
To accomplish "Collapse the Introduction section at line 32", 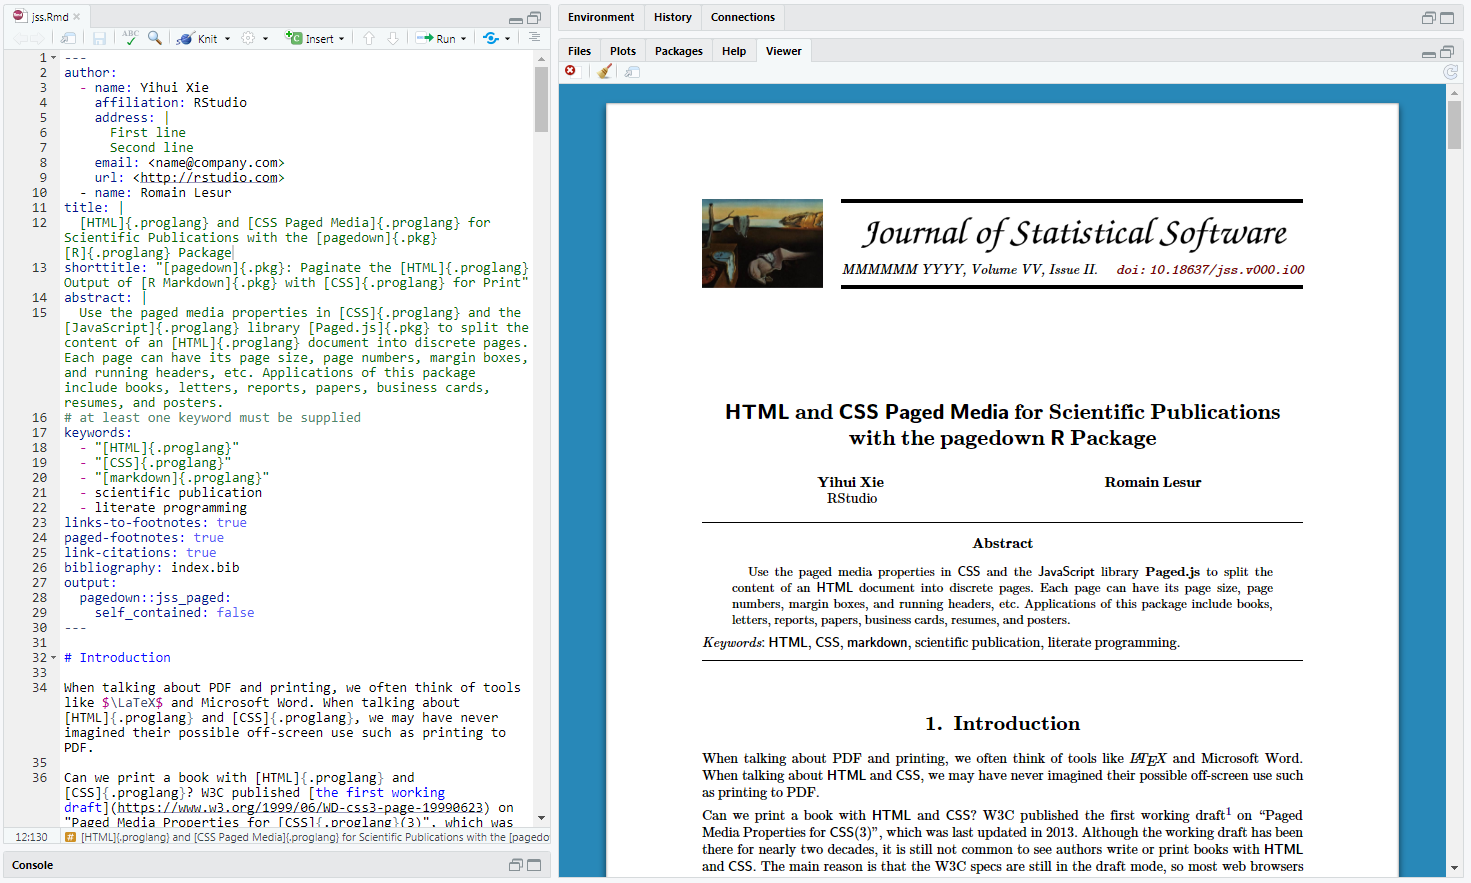I will click(54, 658).
